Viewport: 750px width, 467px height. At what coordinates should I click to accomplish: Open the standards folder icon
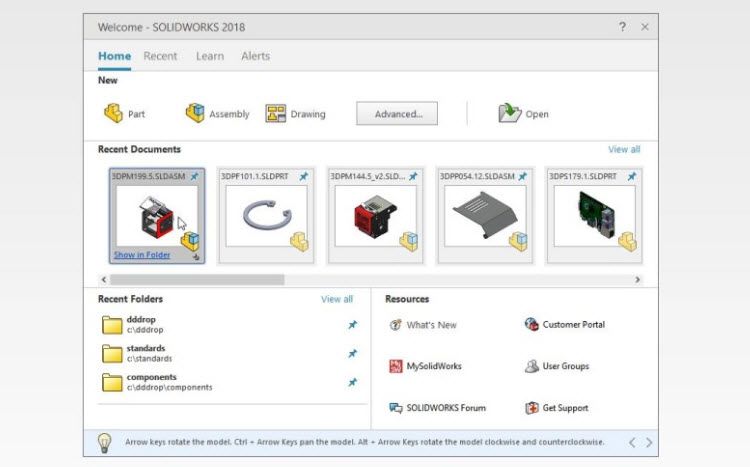[x=112, y=353]
